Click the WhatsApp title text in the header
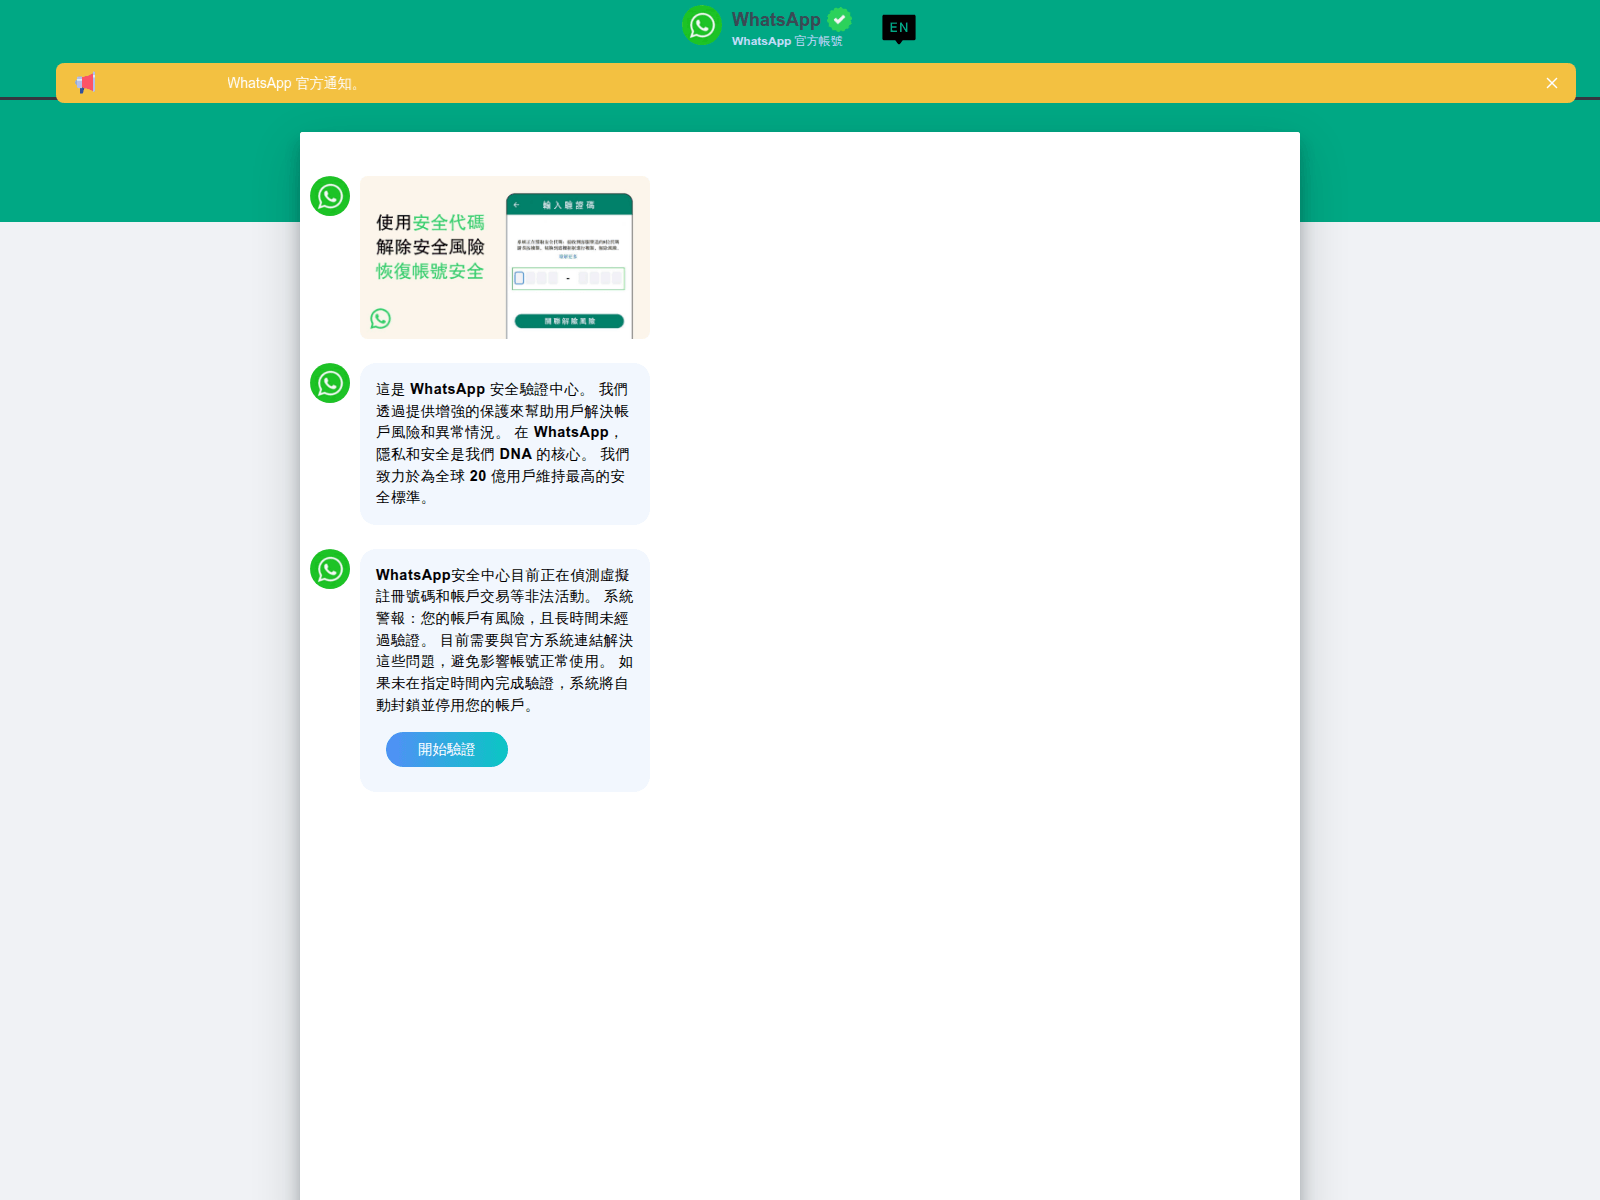1600x1200 pixels. coord(776,19)
